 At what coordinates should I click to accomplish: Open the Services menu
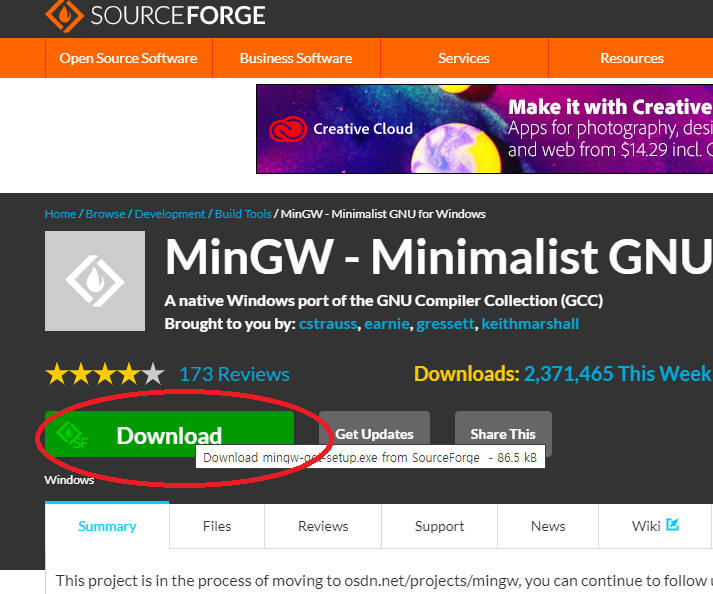point(464,58)
